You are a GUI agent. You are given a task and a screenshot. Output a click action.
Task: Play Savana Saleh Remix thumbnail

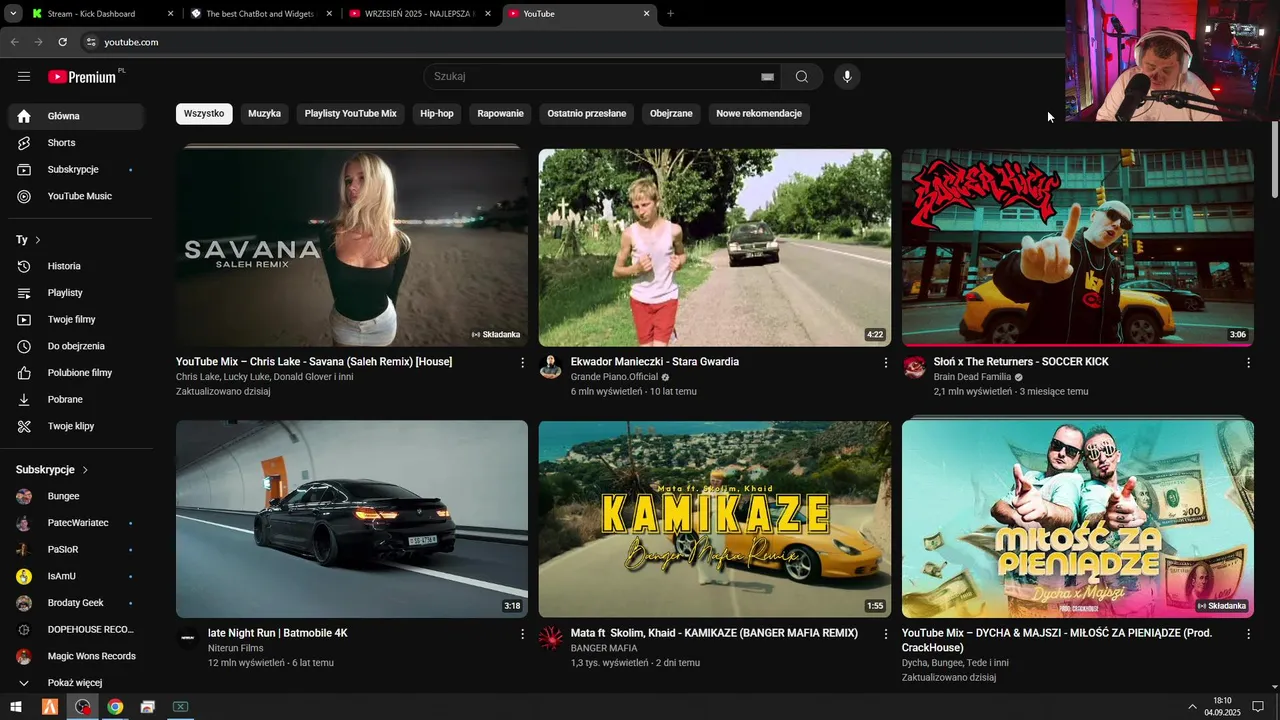[x=352, y=247]
